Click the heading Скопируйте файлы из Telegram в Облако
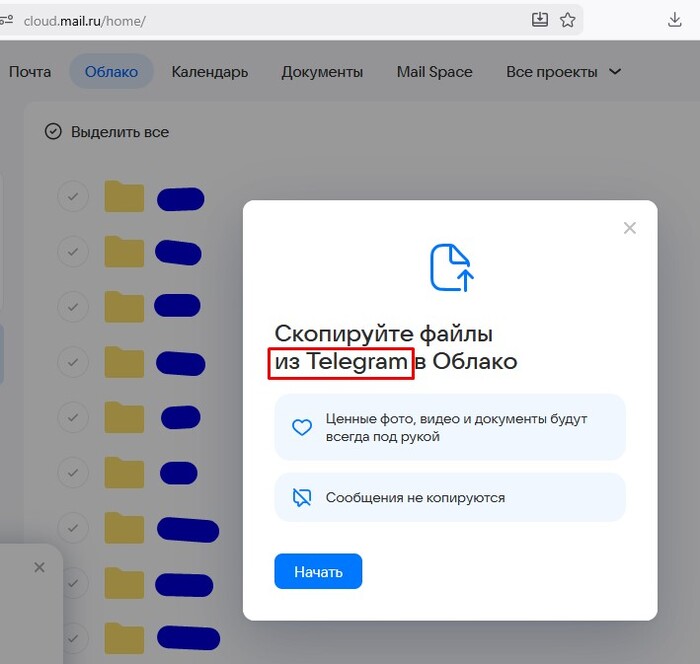700x664 pixels. tap(396, 347)
